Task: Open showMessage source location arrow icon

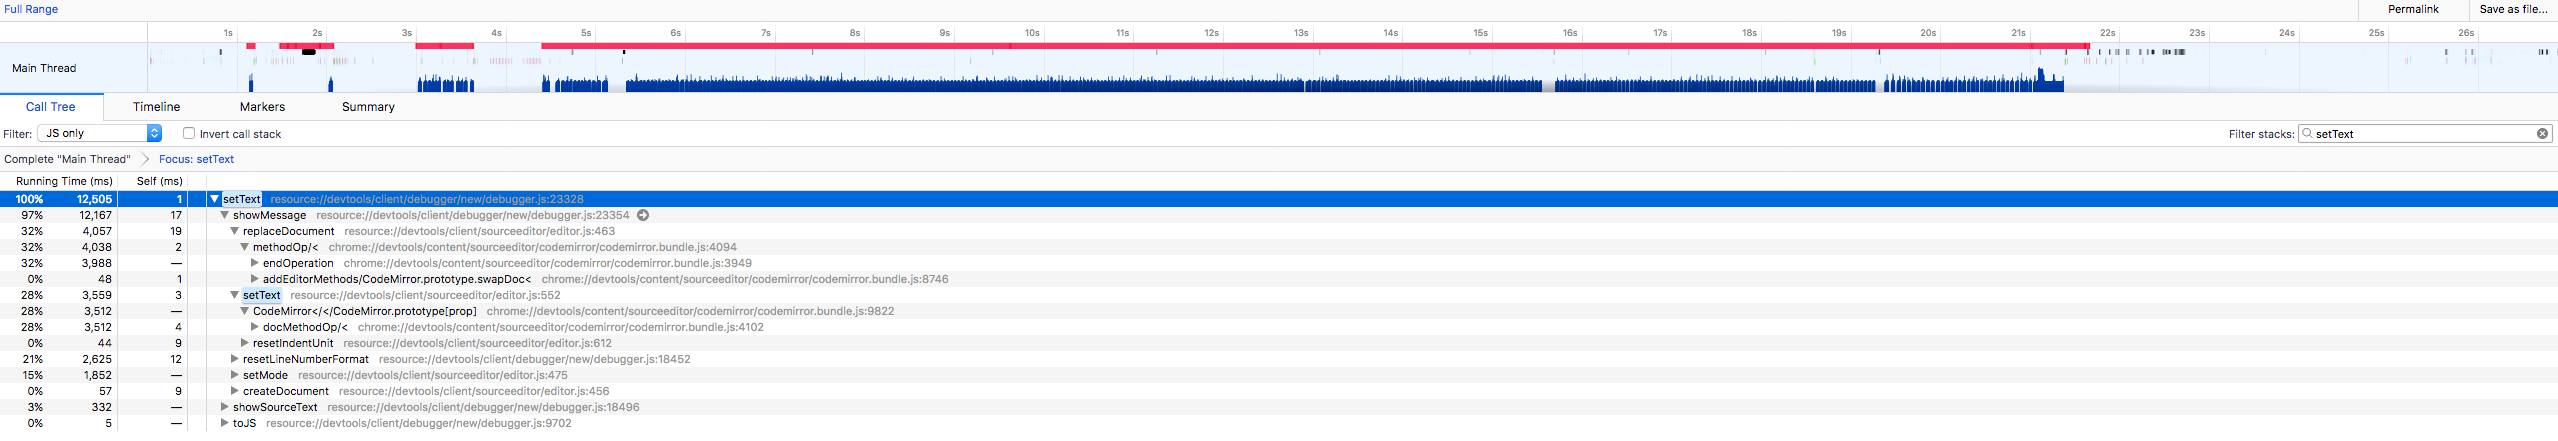Action: pyautogui.click(x=643, y=215)
